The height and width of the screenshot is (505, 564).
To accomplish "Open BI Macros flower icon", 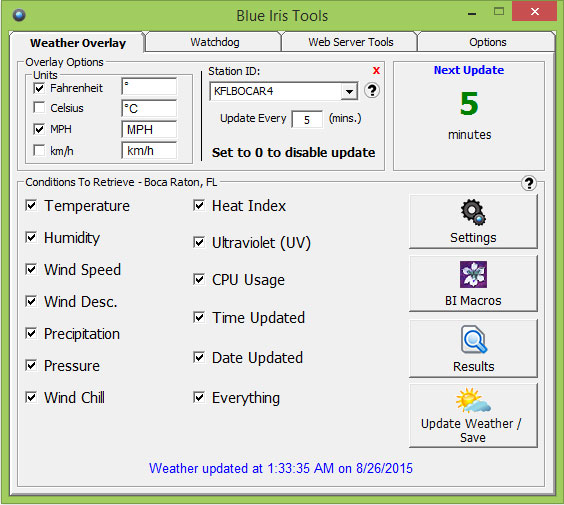I will (473, 274).
